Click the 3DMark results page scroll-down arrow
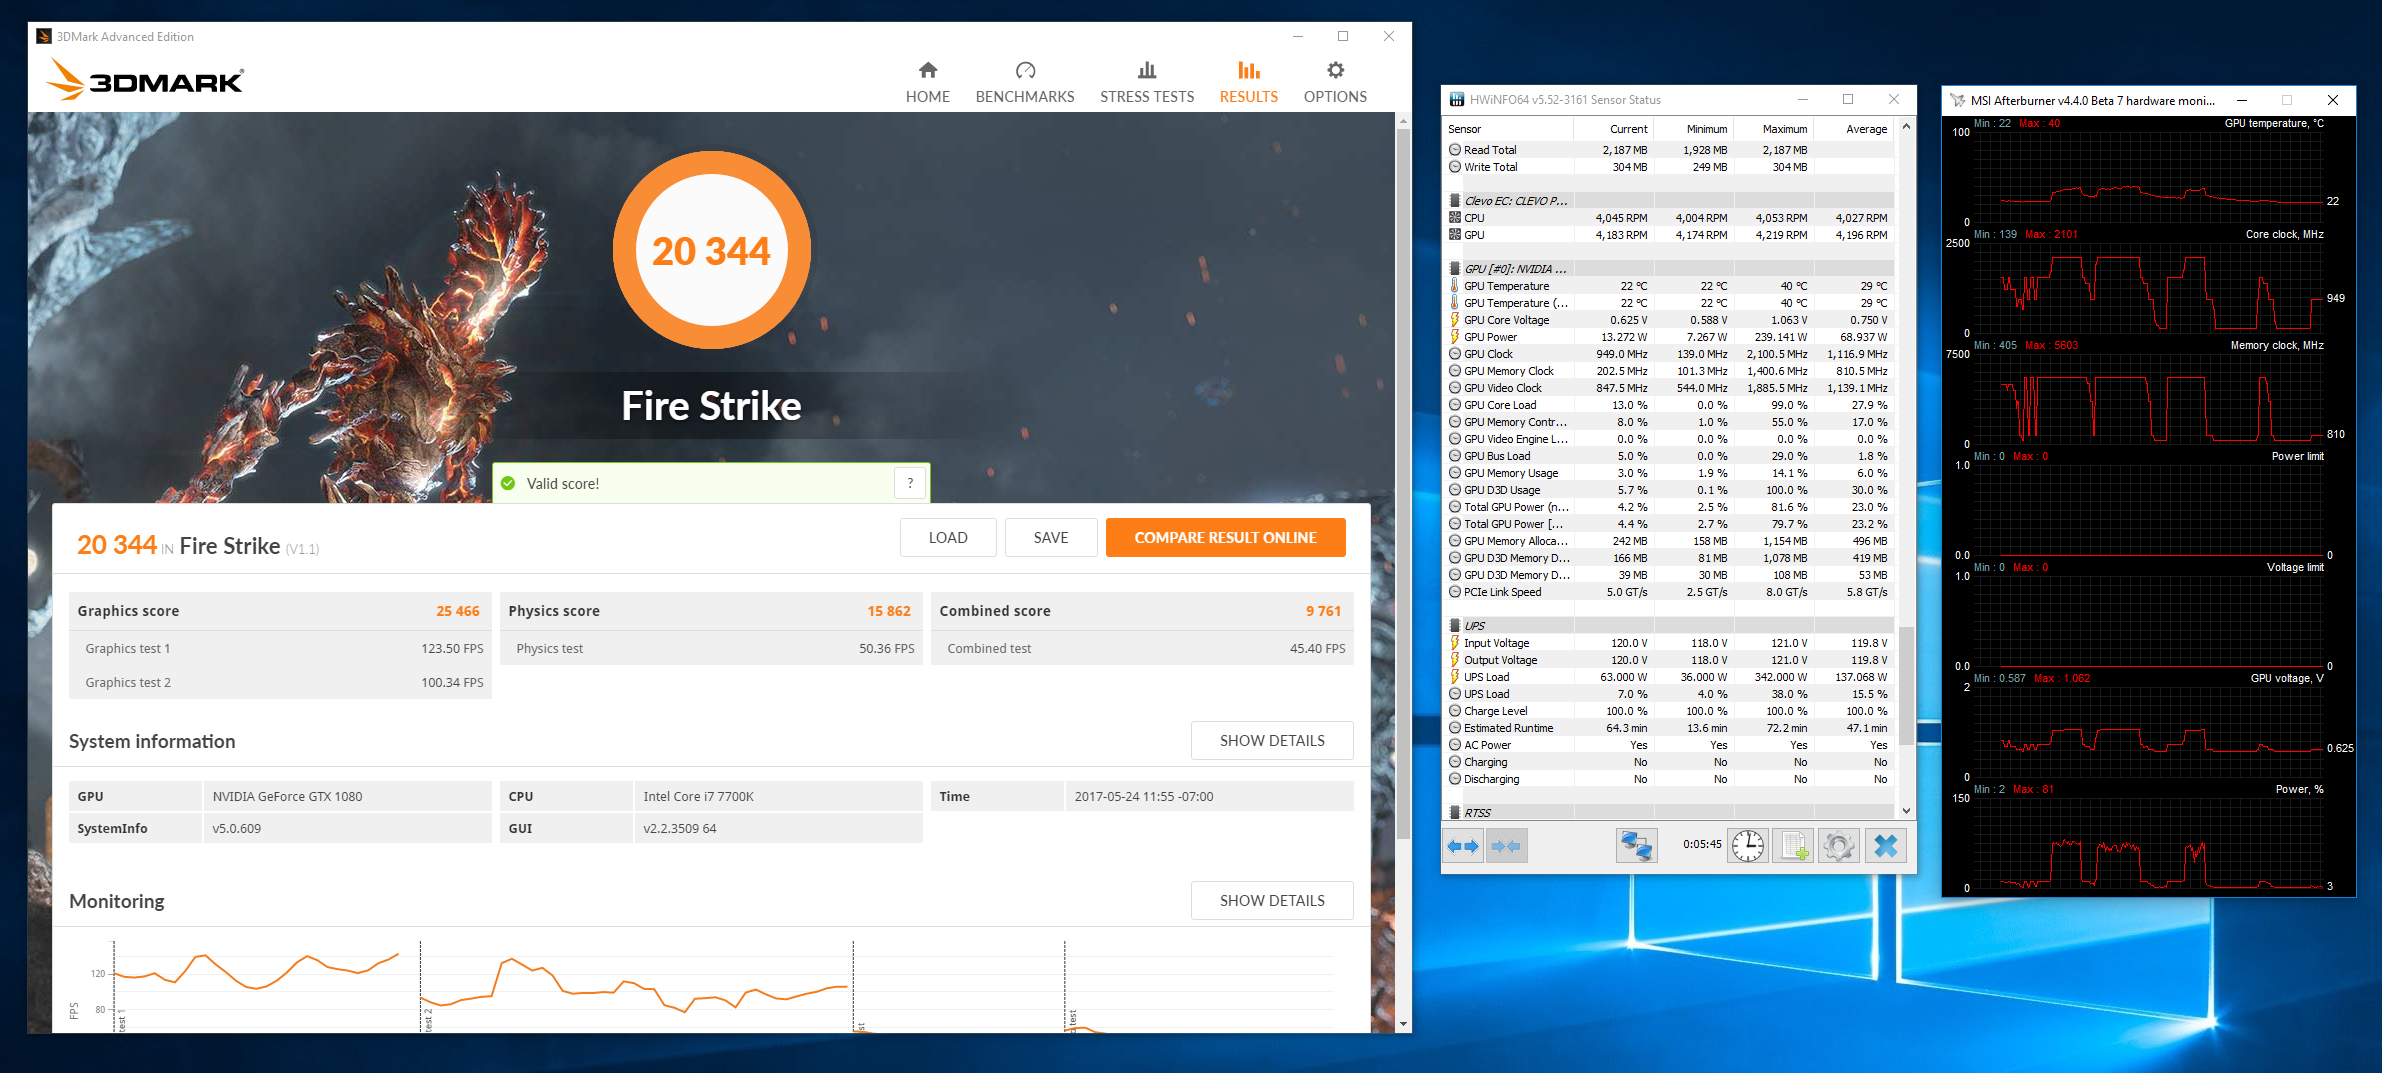Image resolution: width=2382 pixels, height=1073 pixels. [1404, 1024]
